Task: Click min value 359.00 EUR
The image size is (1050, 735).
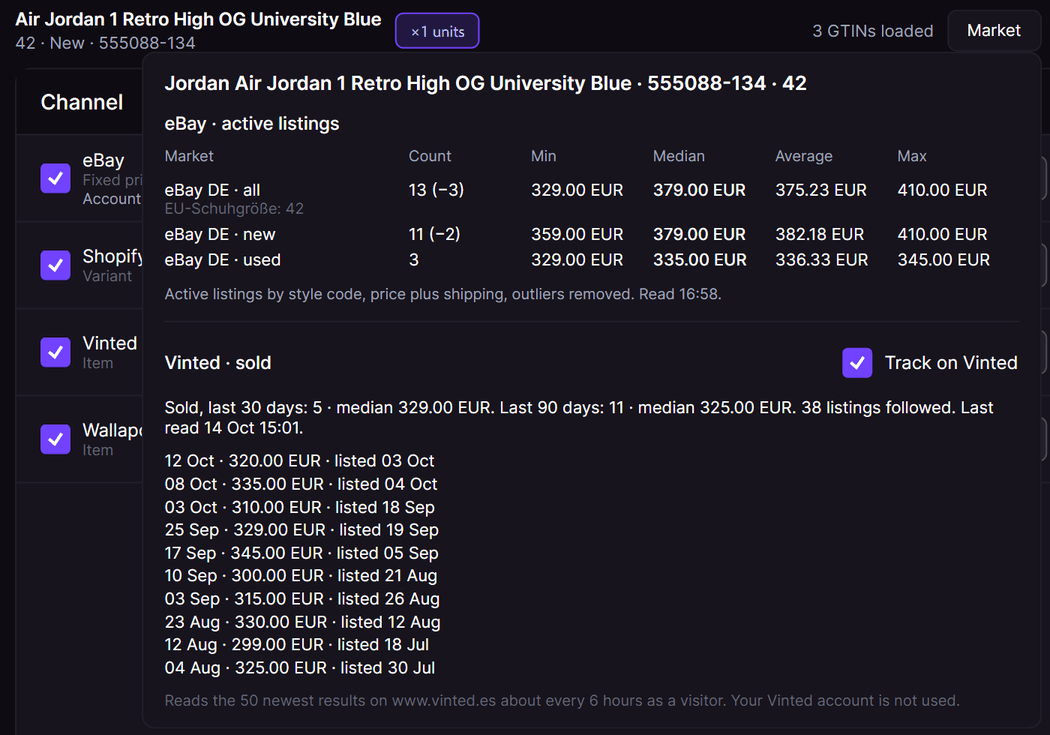Action: tap(577, 234)
